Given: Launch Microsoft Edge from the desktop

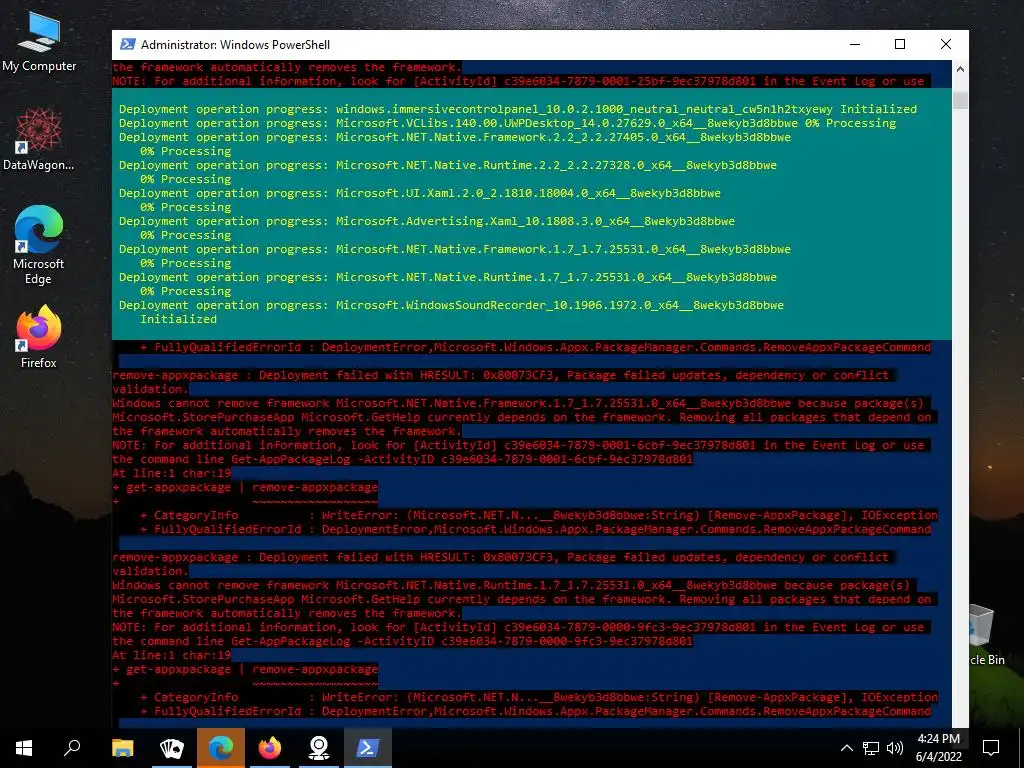Looking at the screenshot, I should pyautogui.click(x=39, y=245).
